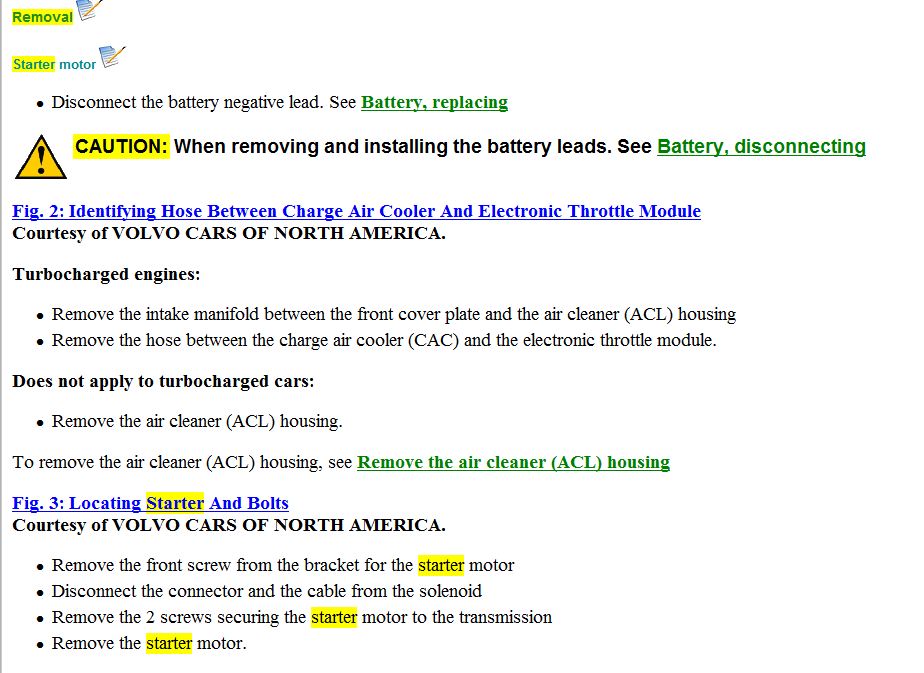Image resolution: width=924 pixels, height=673 pixels.
Task: Click 'To remove the air cleaner (ACL) housing, see' text
Action: coord(182,462)
